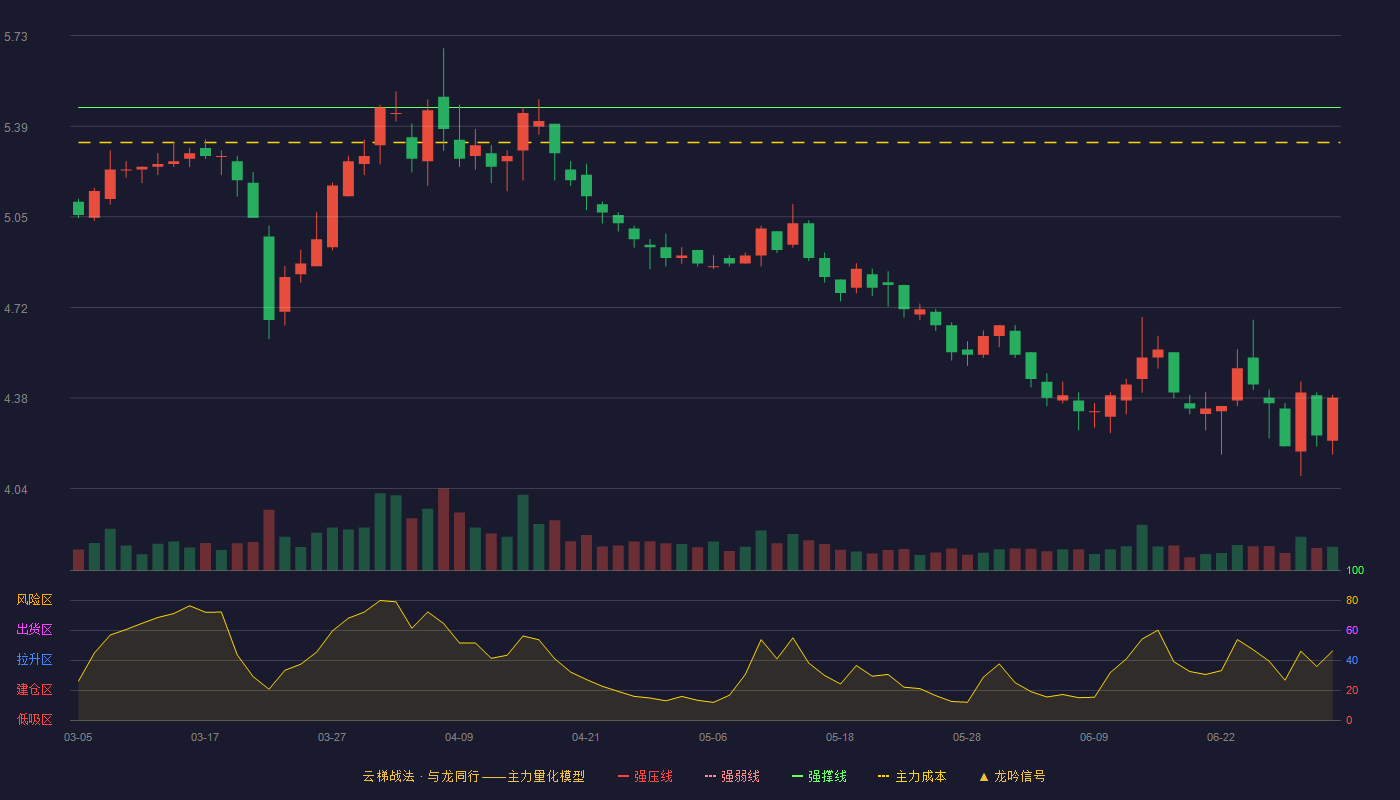Click the tallest volume bar

coord(443,529)
